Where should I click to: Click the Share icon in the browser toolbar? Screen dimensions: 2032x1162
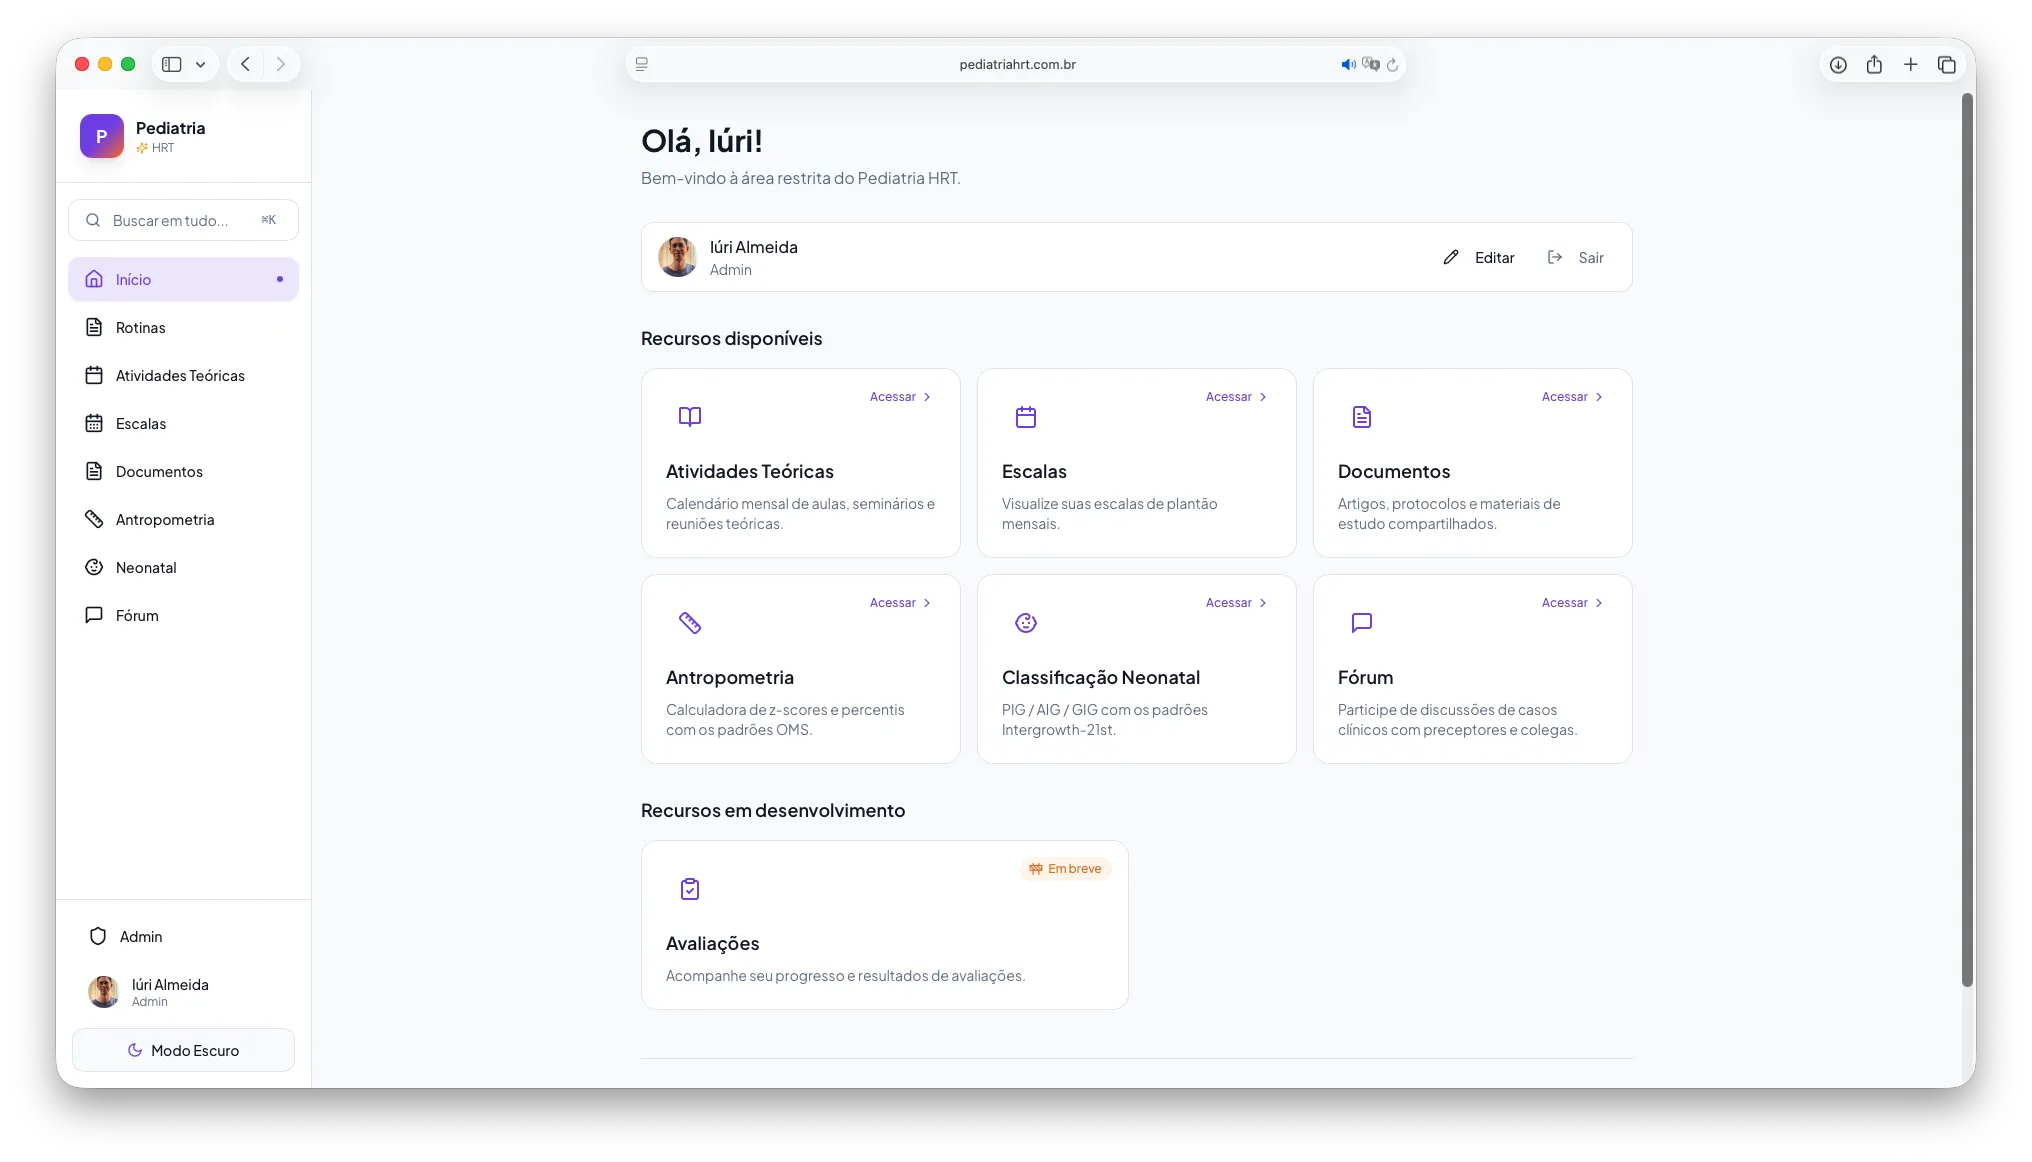click(1874, 64)
